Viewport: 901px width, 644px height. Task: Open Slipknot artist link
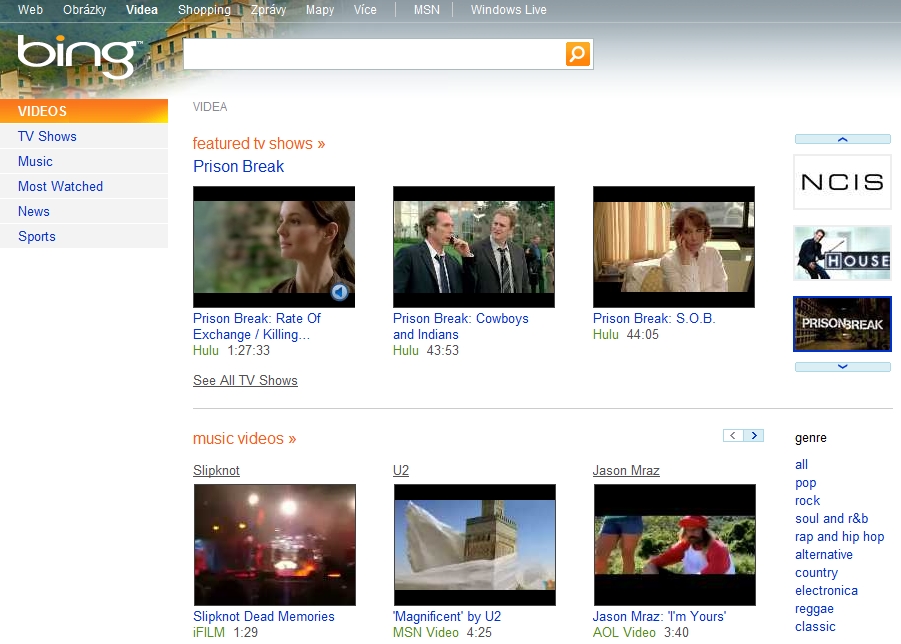[216, 471]
